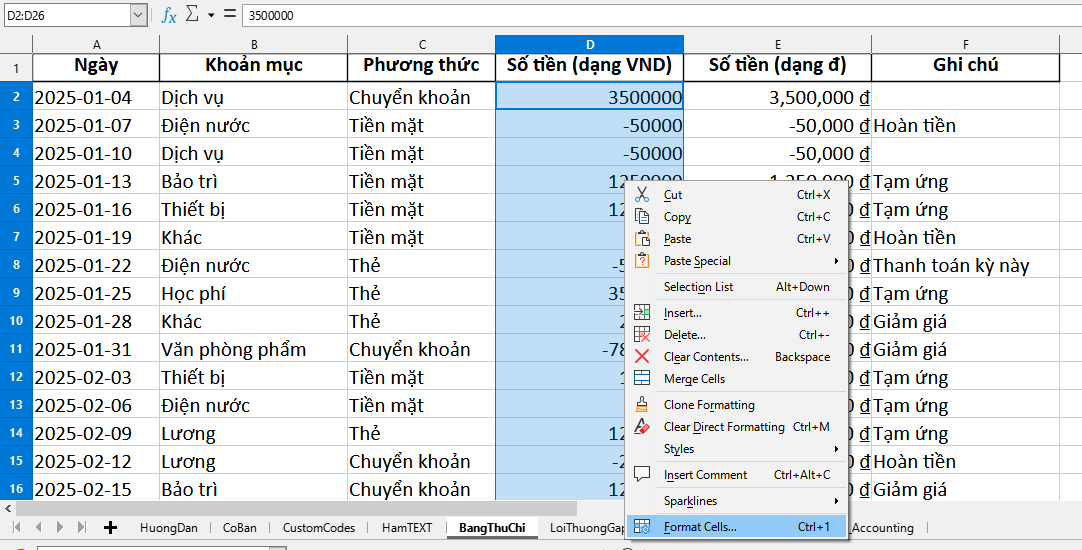1082x550 pixels.
Task: Click the horizontal scrollbar left arrow
Action: pos(8,509)
